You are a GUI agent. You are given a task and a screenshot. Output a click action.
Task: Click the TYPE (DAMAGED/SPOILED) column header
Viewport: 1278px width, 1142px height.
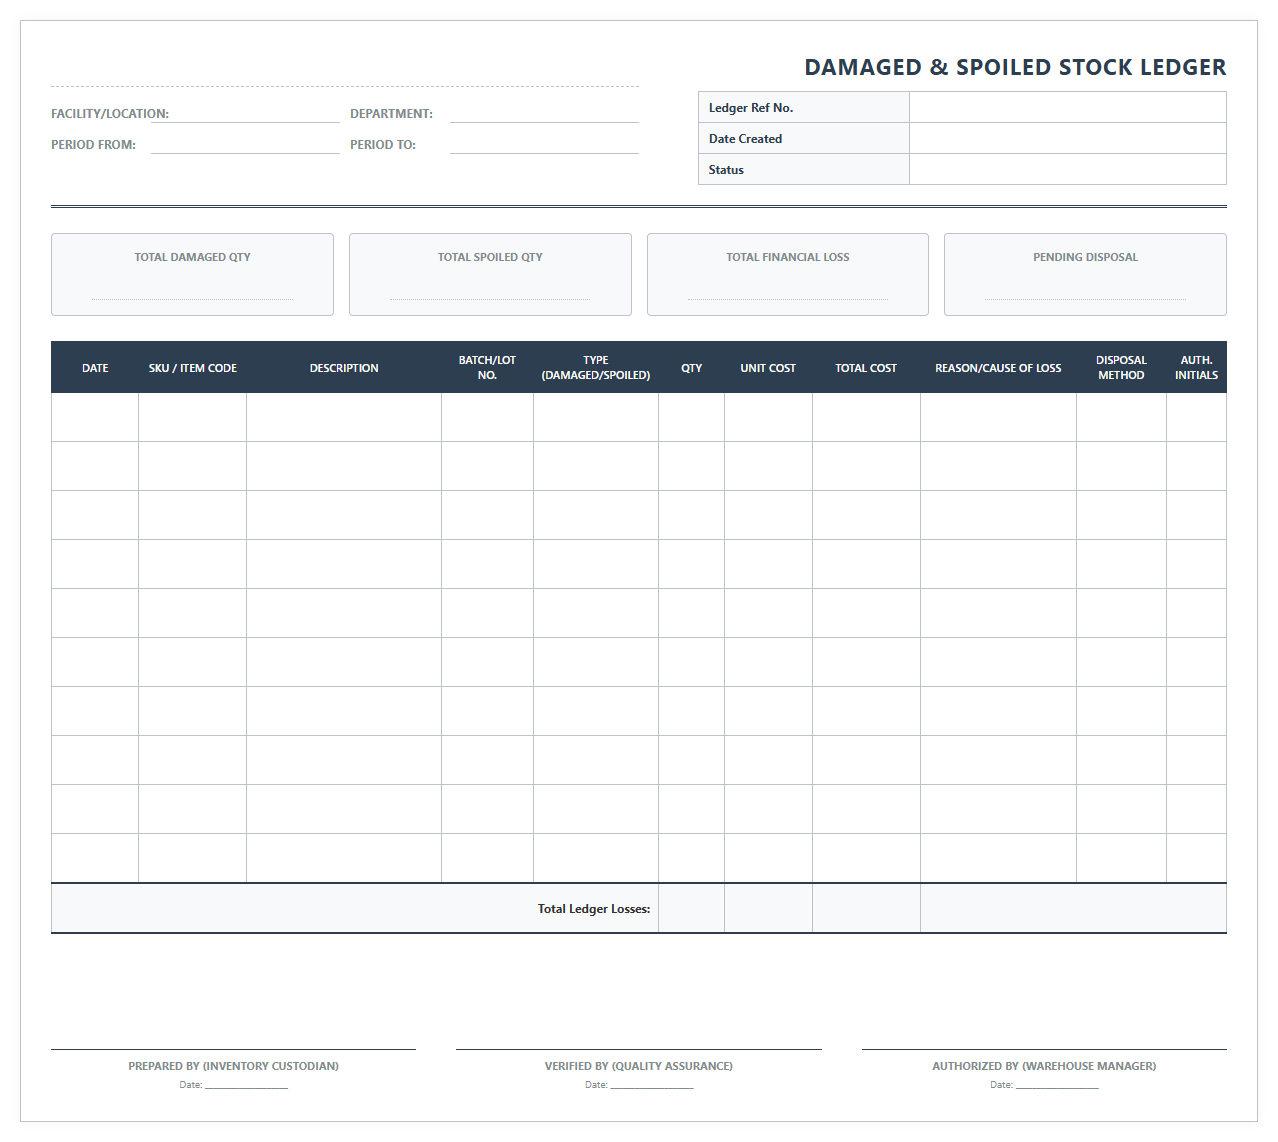click(596, 368)
